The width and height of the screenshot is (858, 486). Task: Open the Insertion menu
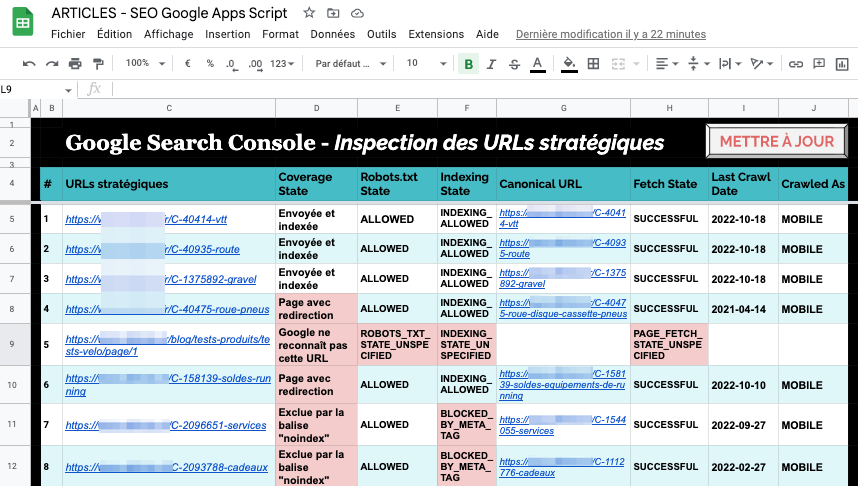(228, 34)
